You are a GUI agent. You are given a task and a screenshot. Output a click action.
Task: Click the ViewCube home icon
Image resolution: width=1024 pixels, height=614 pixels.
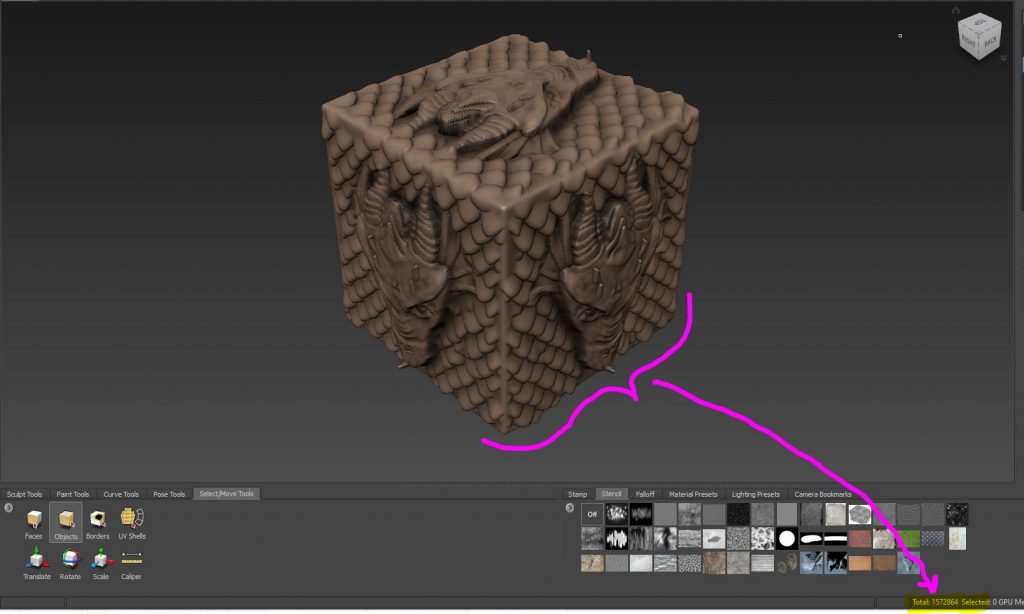click(x=956, y=10)
